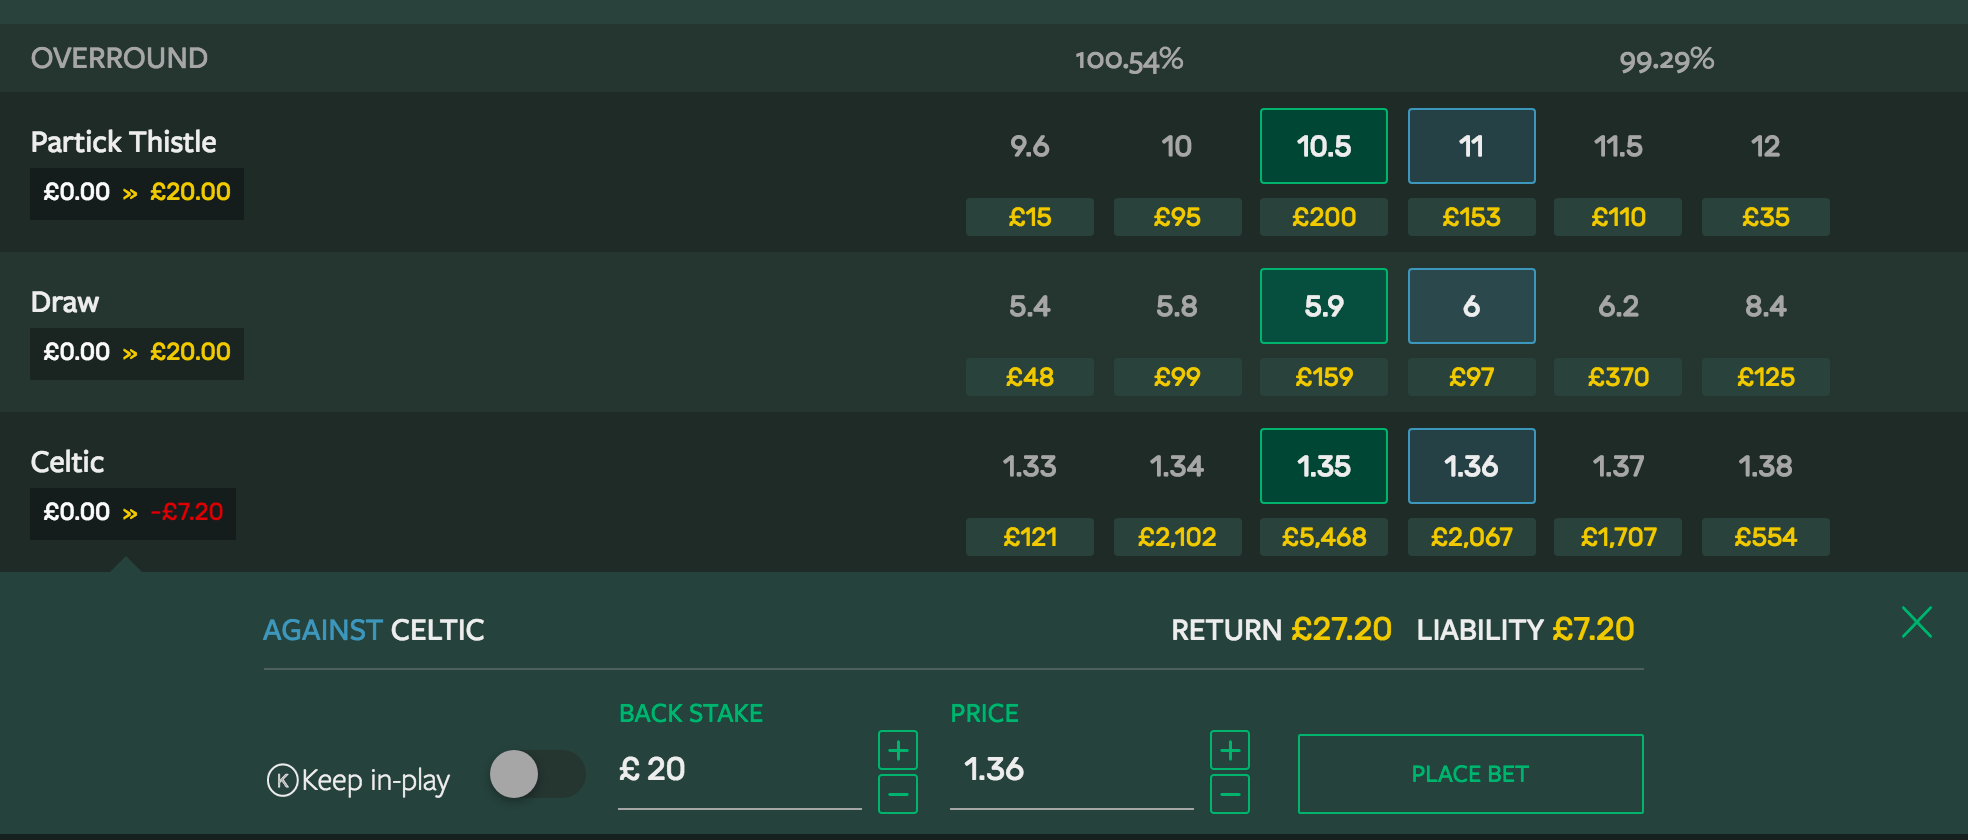This screenshot has width=1968, height=840.
Task: Select odds of 6 for the Draw
Action: (1471, 306)
